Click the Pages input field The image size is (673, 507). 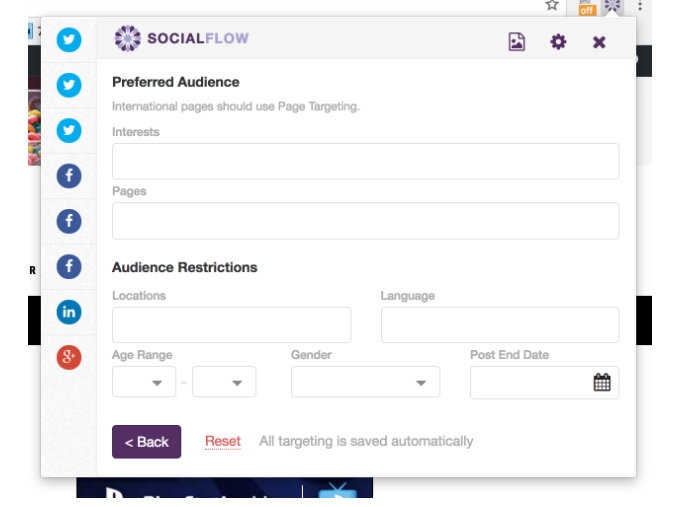coord(365,221)
